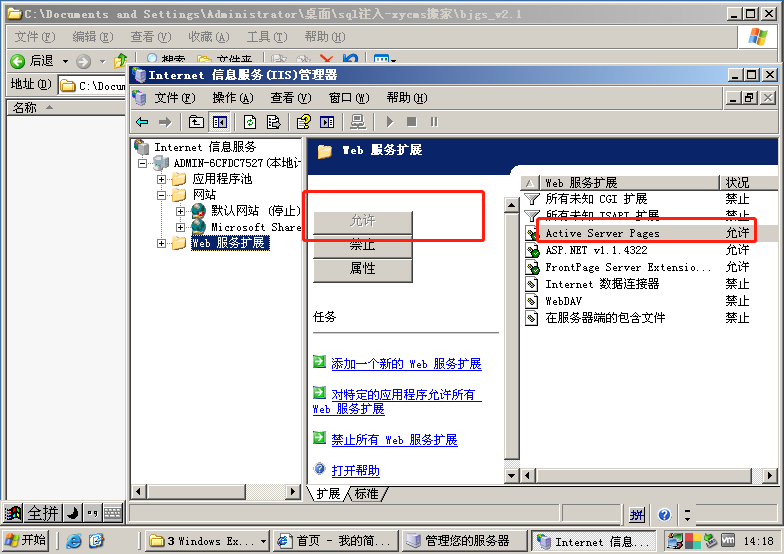Click the Forward arrow in IIS toolbar
This screenshot has width=784, height=554.
pos(164,122)
